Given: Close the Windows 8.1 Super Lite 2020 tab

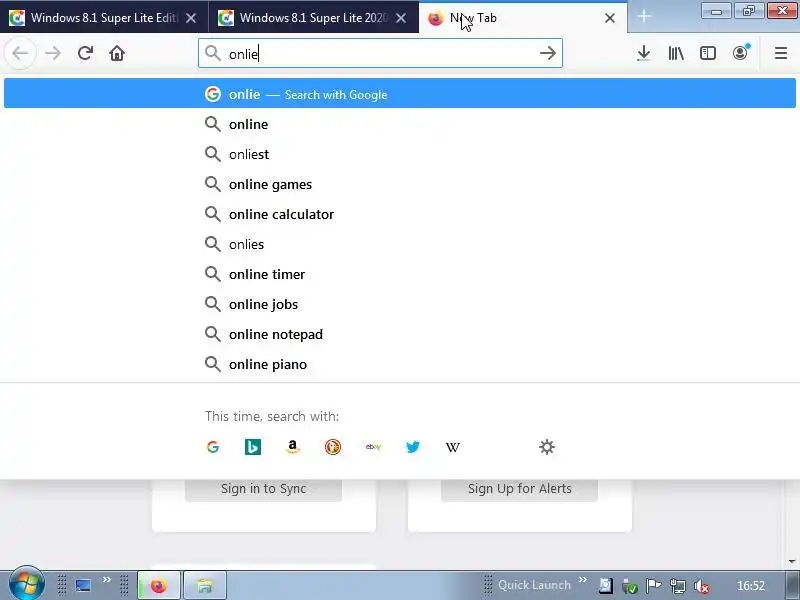Looking at the screenshot, I should (402, 18).
